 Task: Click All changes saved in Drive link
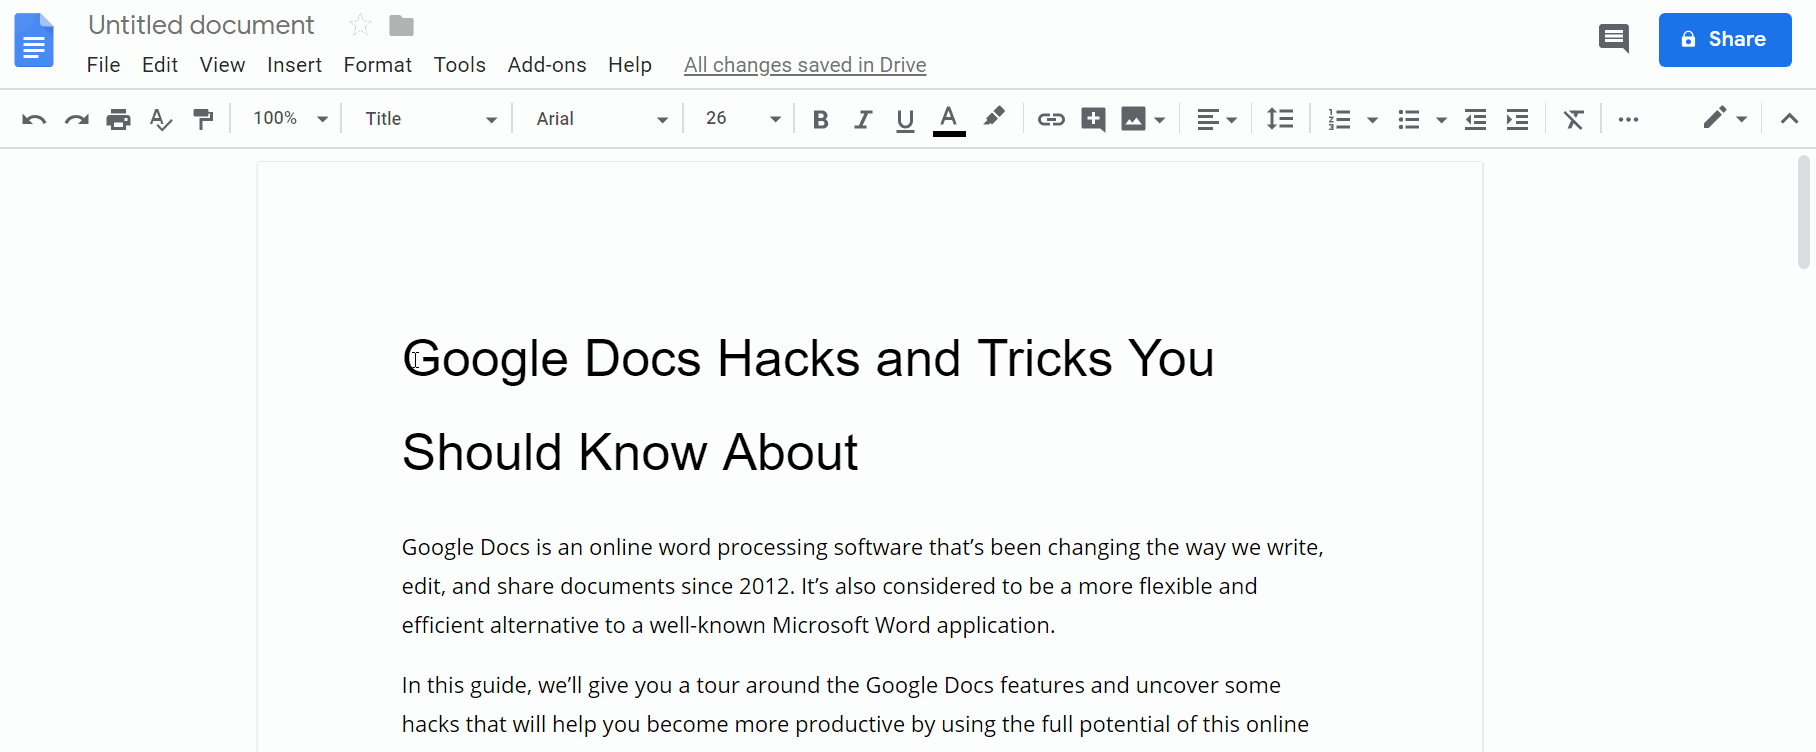804,65
